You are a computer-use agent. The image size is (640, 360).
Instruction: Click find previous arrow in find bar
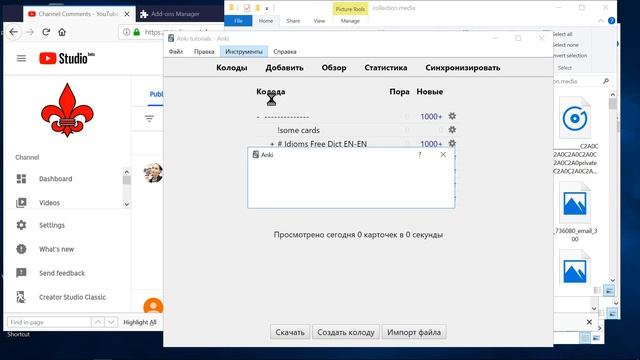tap(98, 322)
